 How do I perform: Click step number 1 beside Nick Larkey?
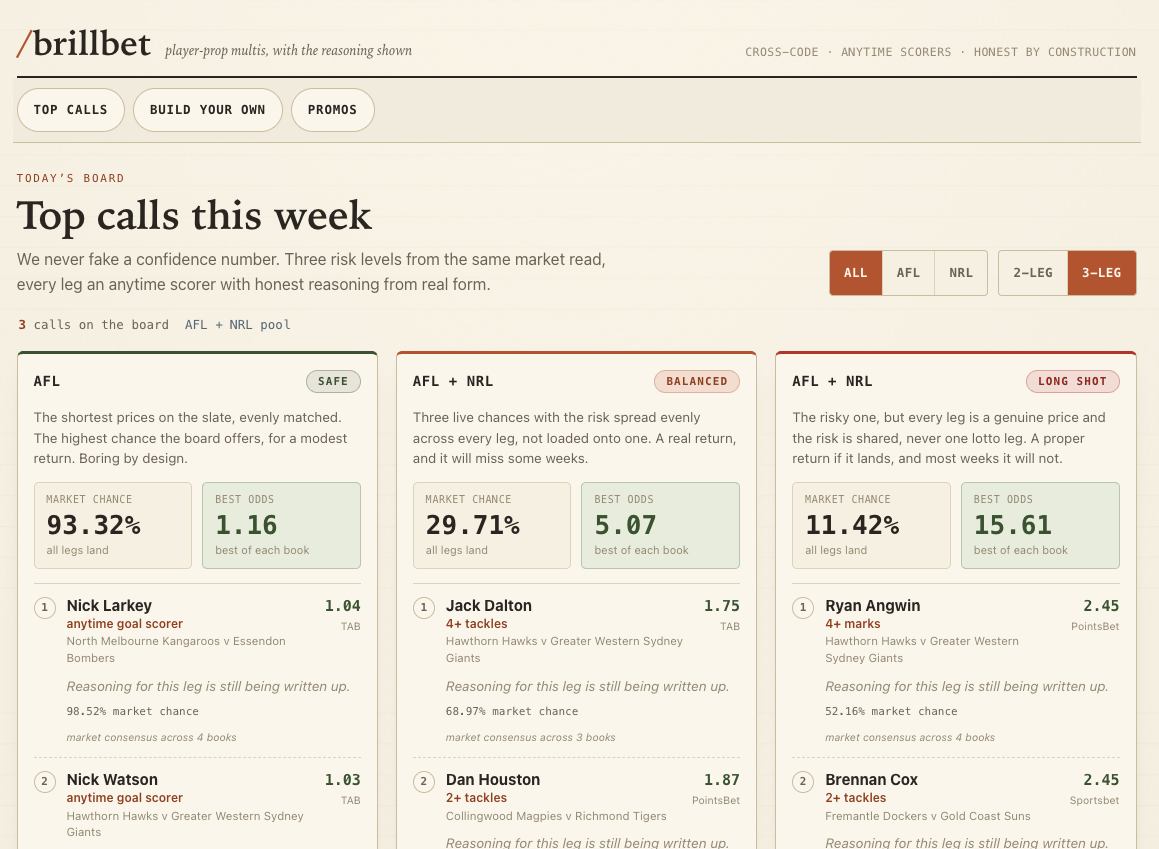pos(44,608)
